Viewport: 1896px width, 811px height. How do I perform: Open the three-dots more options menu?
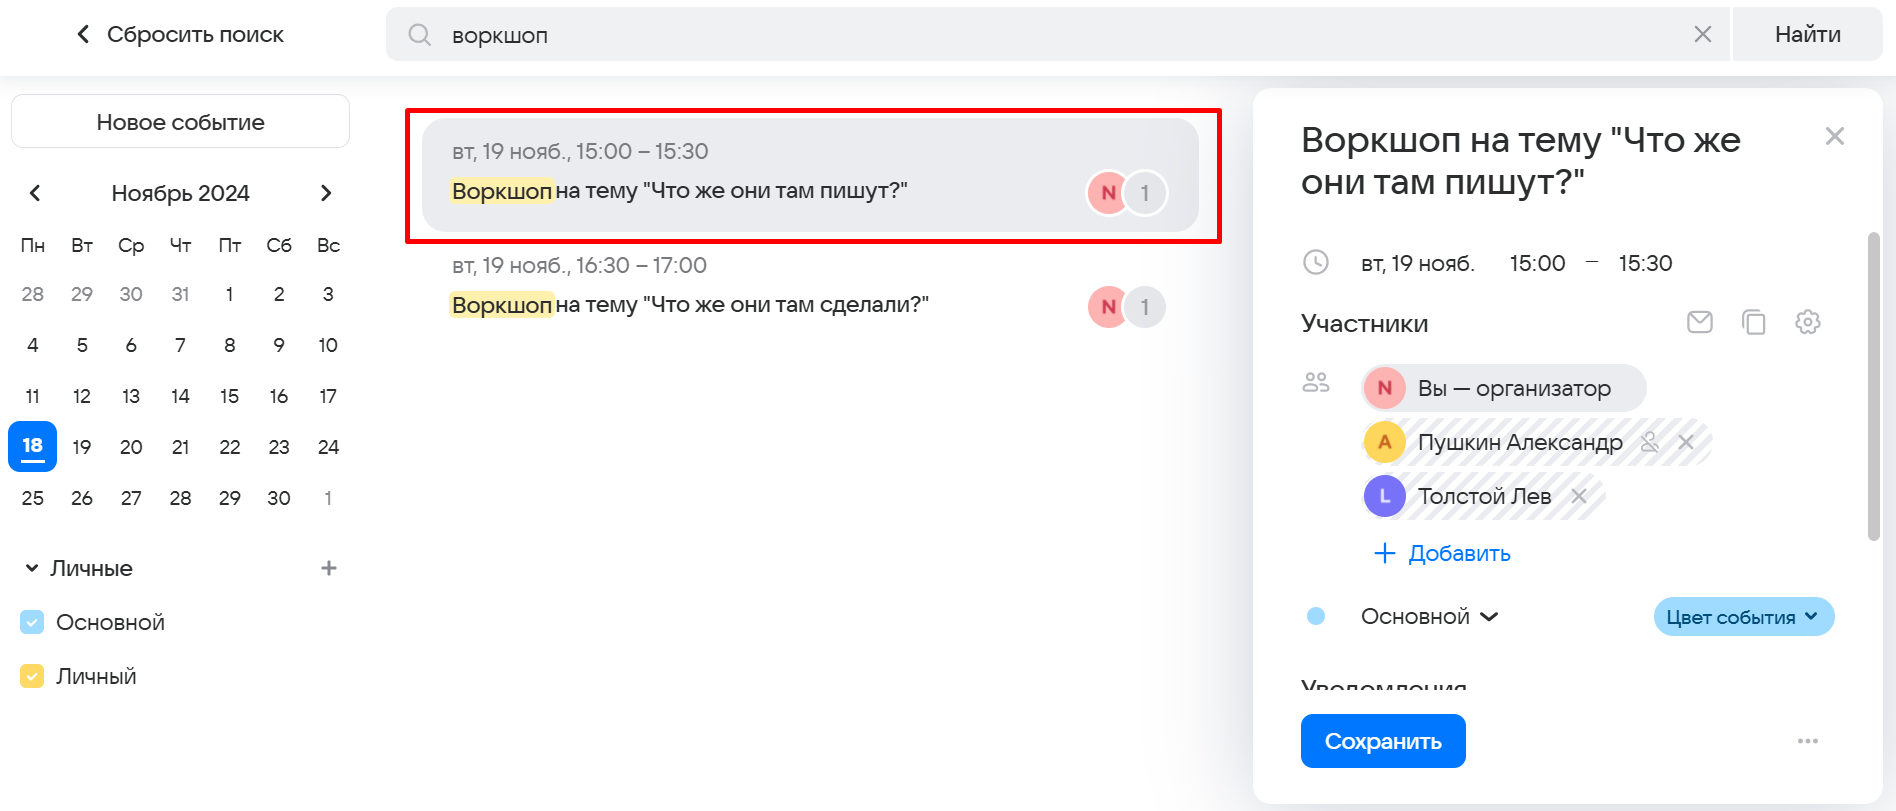click(x=1807, y=741)
